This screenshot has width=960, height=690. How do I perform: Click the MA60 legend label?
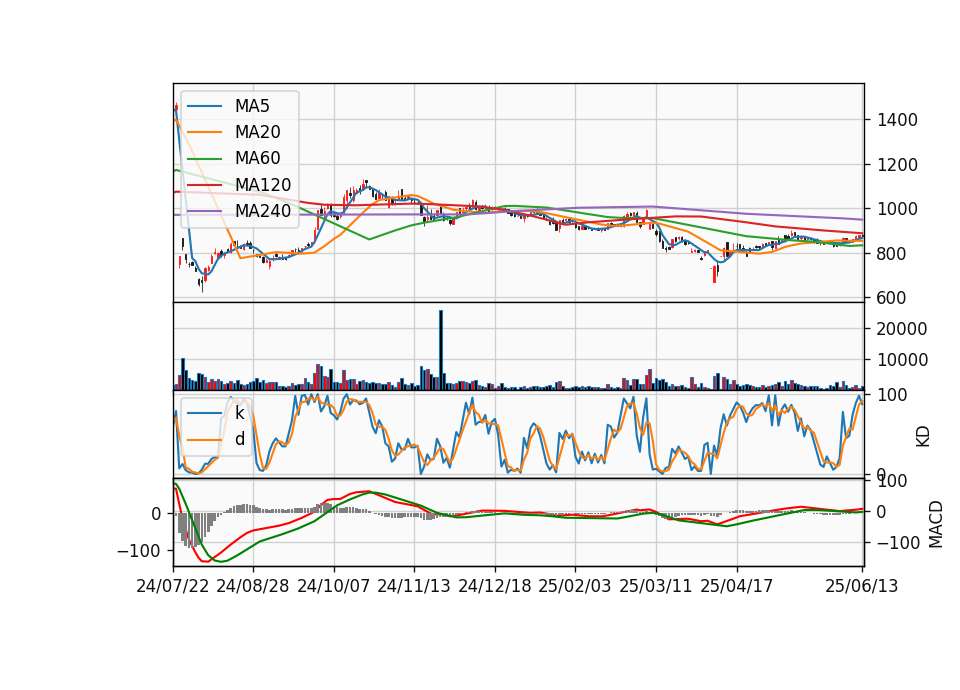pos(258,159)
